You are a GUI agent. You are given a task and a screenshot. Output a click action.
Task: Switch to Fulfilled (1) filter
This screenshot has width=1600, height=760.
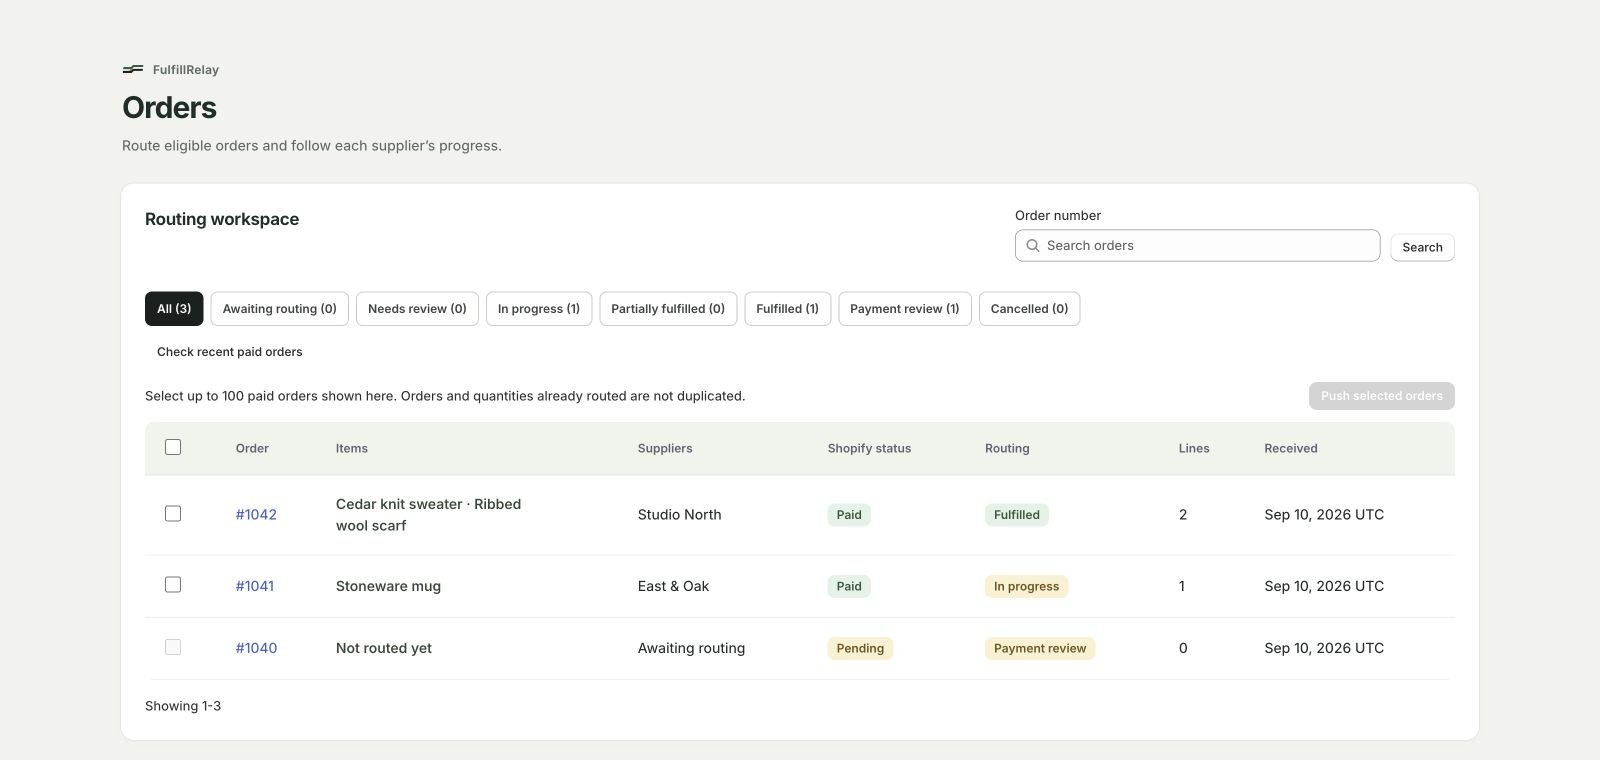[x=787, y=309]
